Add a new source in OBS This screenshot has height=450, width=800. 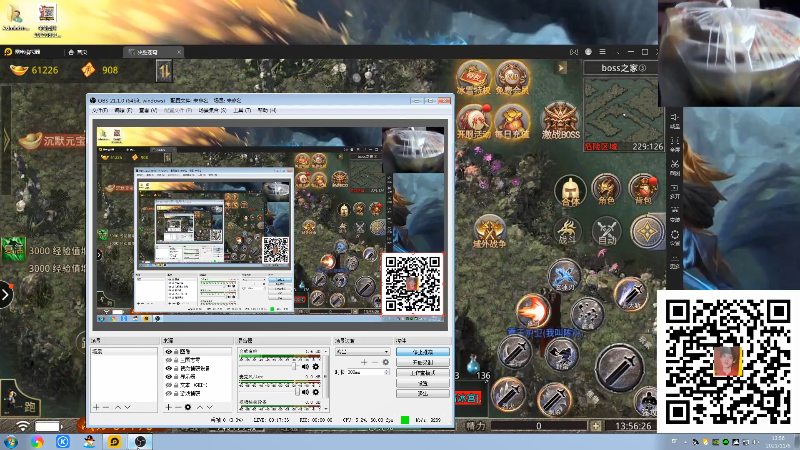tap(168, 407)
